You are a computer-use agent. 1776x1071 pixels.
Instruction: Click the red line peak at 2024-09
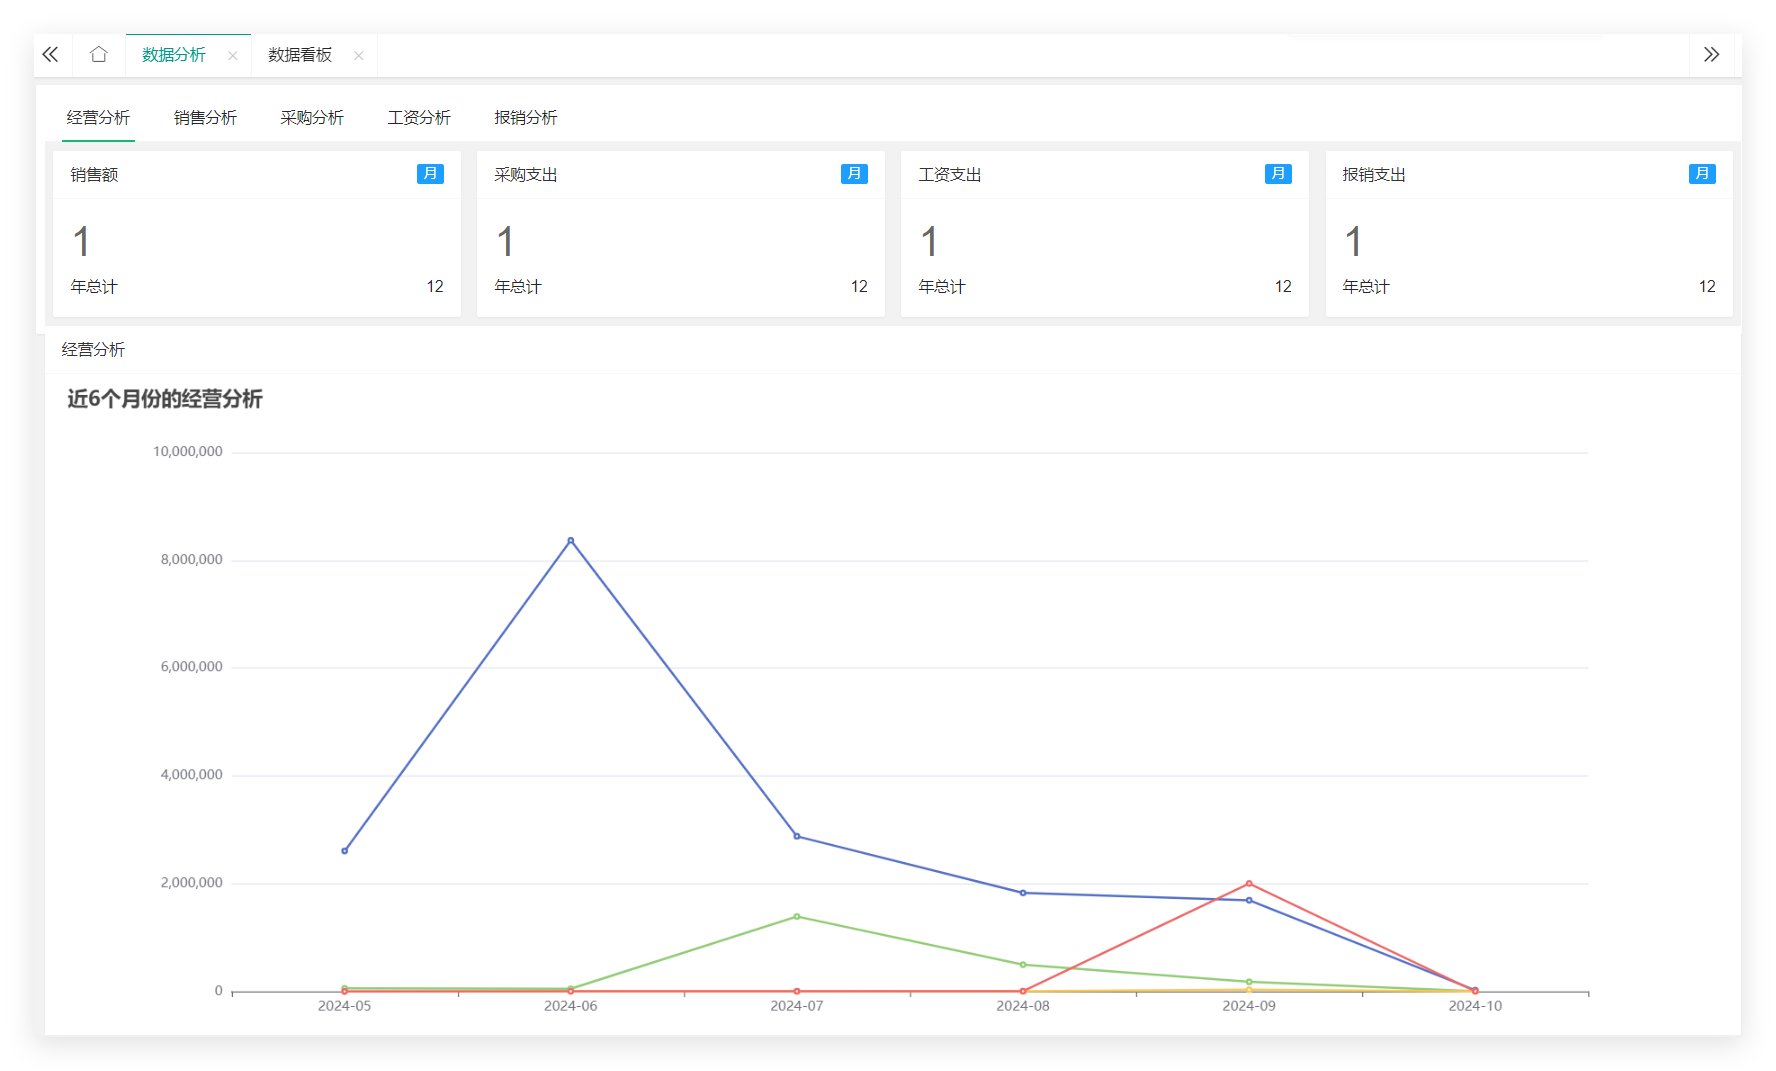[x=1249, y=884]
